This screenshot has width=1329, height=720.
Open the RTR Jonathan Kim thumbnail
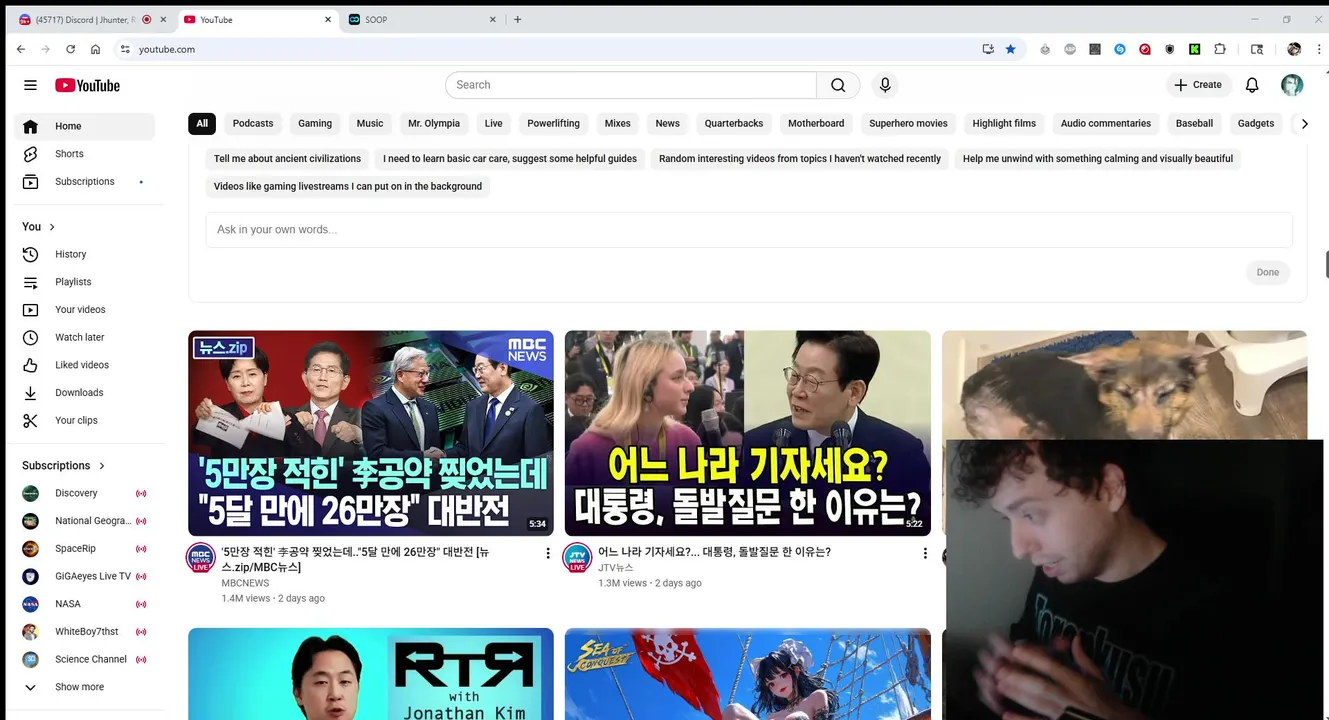(371, 674)
